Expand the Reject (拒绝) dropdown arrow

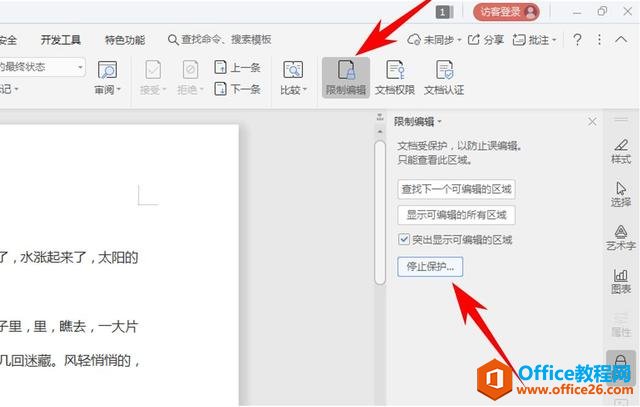pyautogui.click(x=202, y=90)
